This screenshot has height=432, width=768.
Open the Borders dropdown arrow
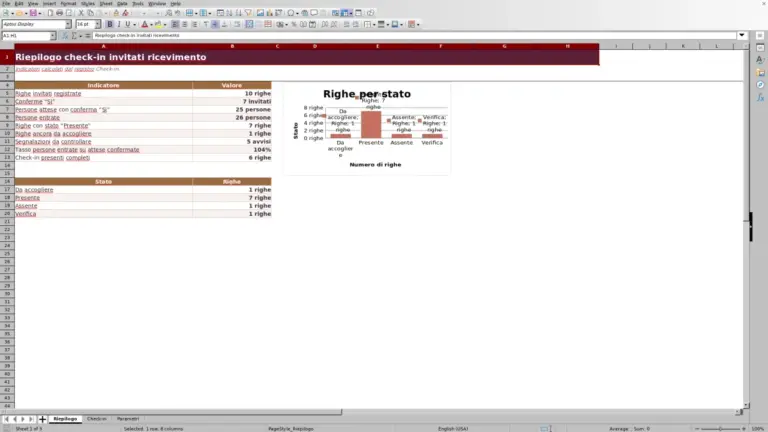coord(374,24)
